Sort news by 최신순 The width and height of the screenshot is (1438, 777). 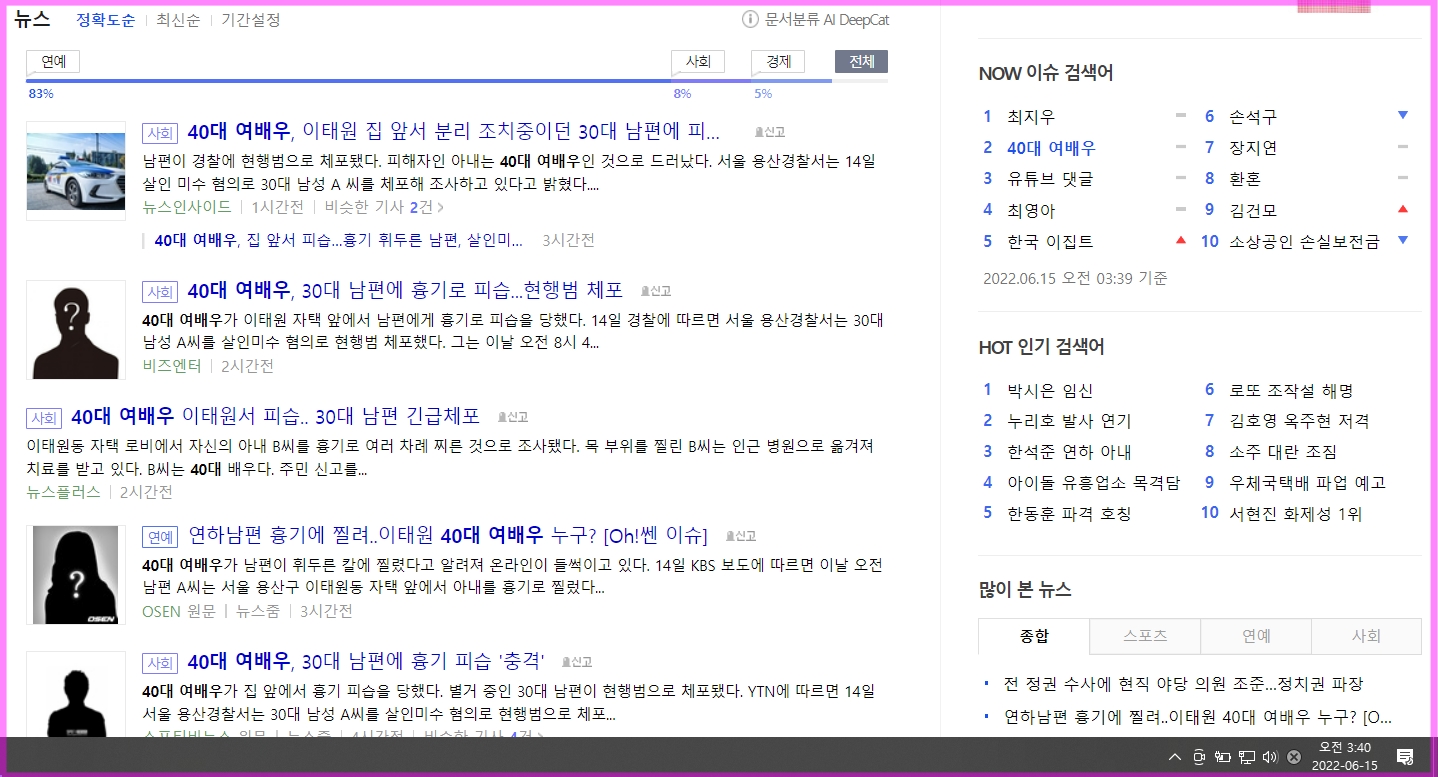(177, 20)
